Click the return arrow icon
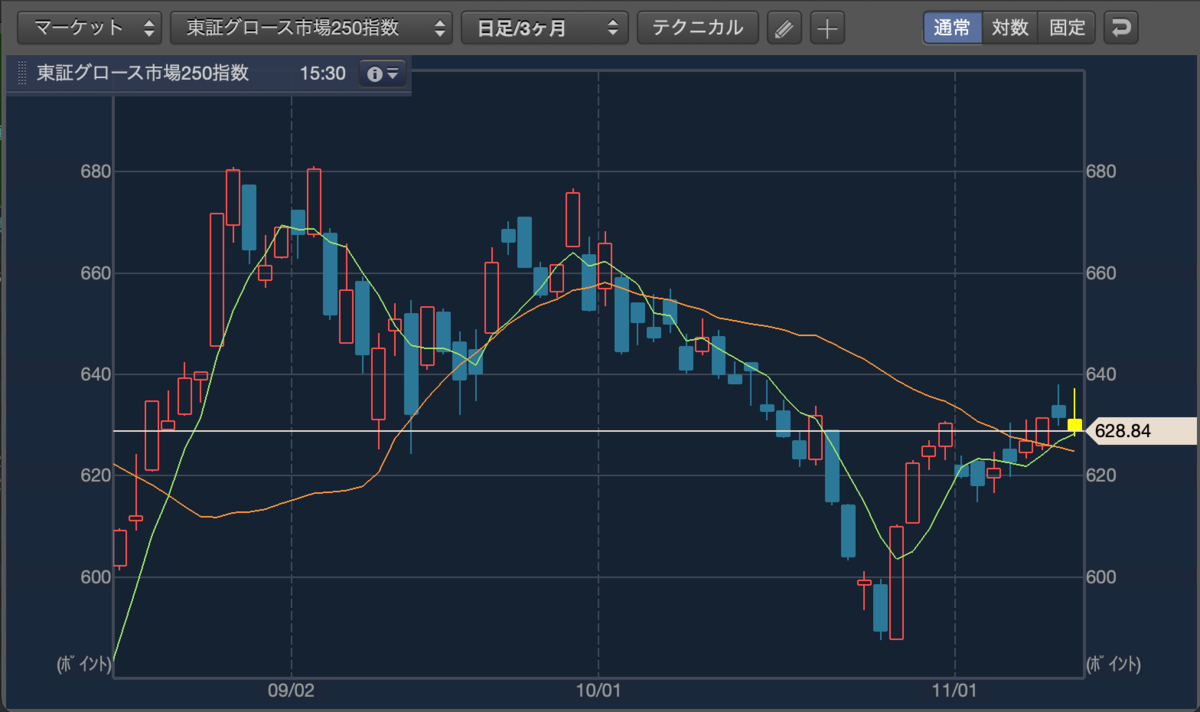The image size is (1200, 712). 1121,28
